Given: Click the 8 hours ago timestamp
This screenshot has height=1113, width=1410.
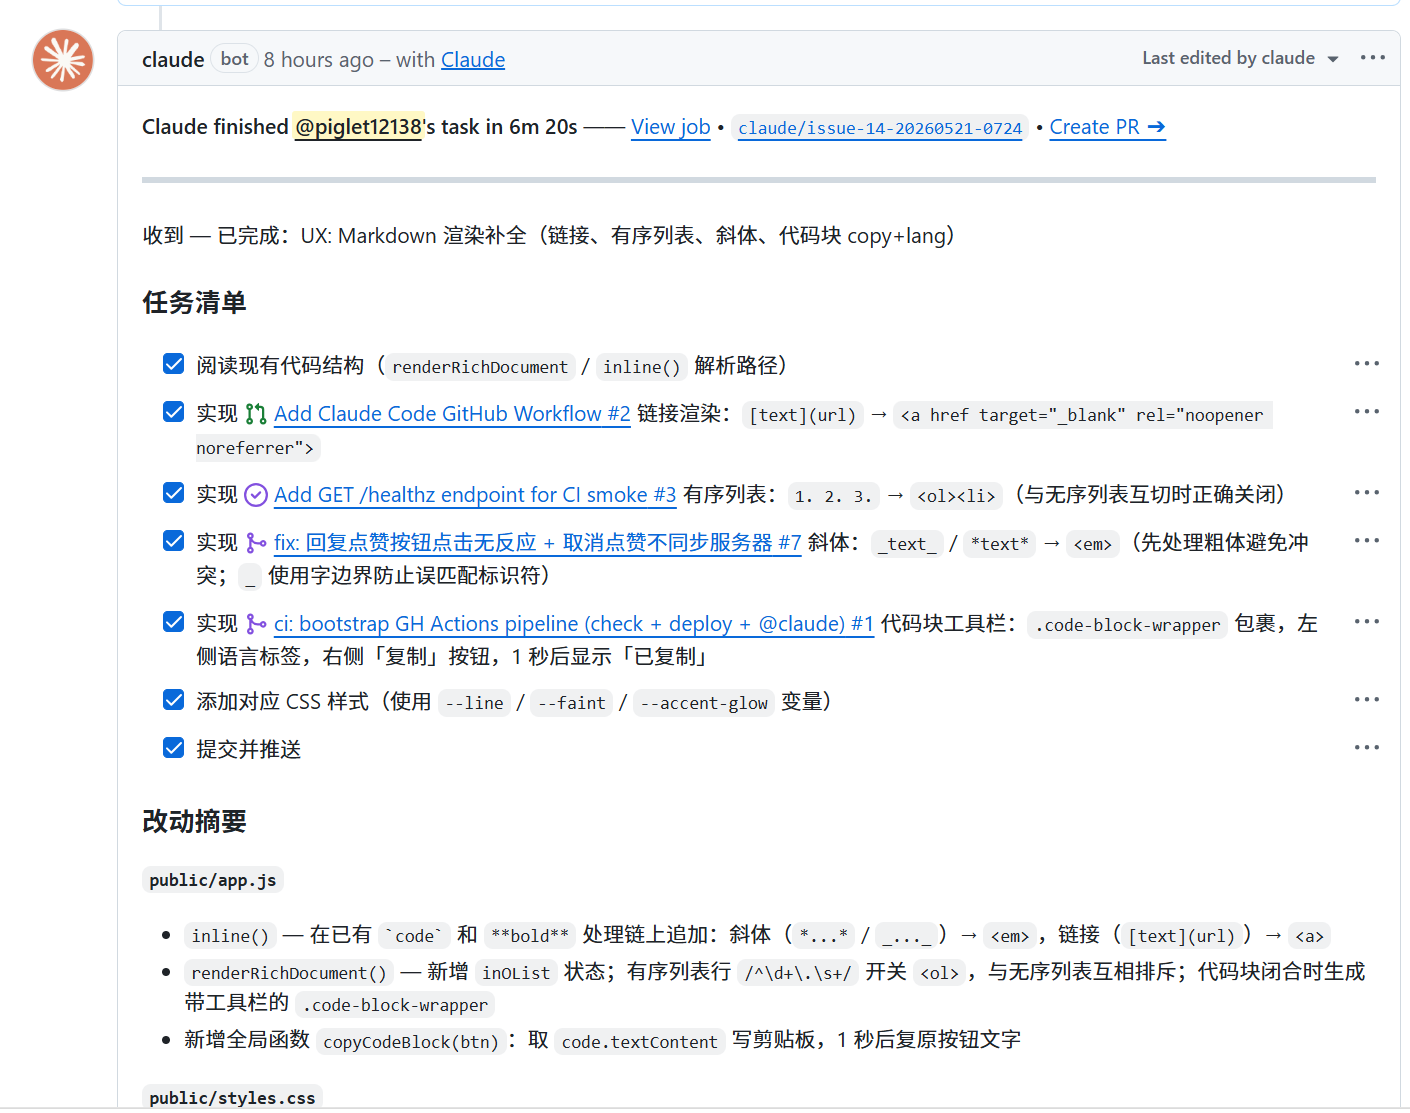Looking at the screenshot, I should 319,60.
